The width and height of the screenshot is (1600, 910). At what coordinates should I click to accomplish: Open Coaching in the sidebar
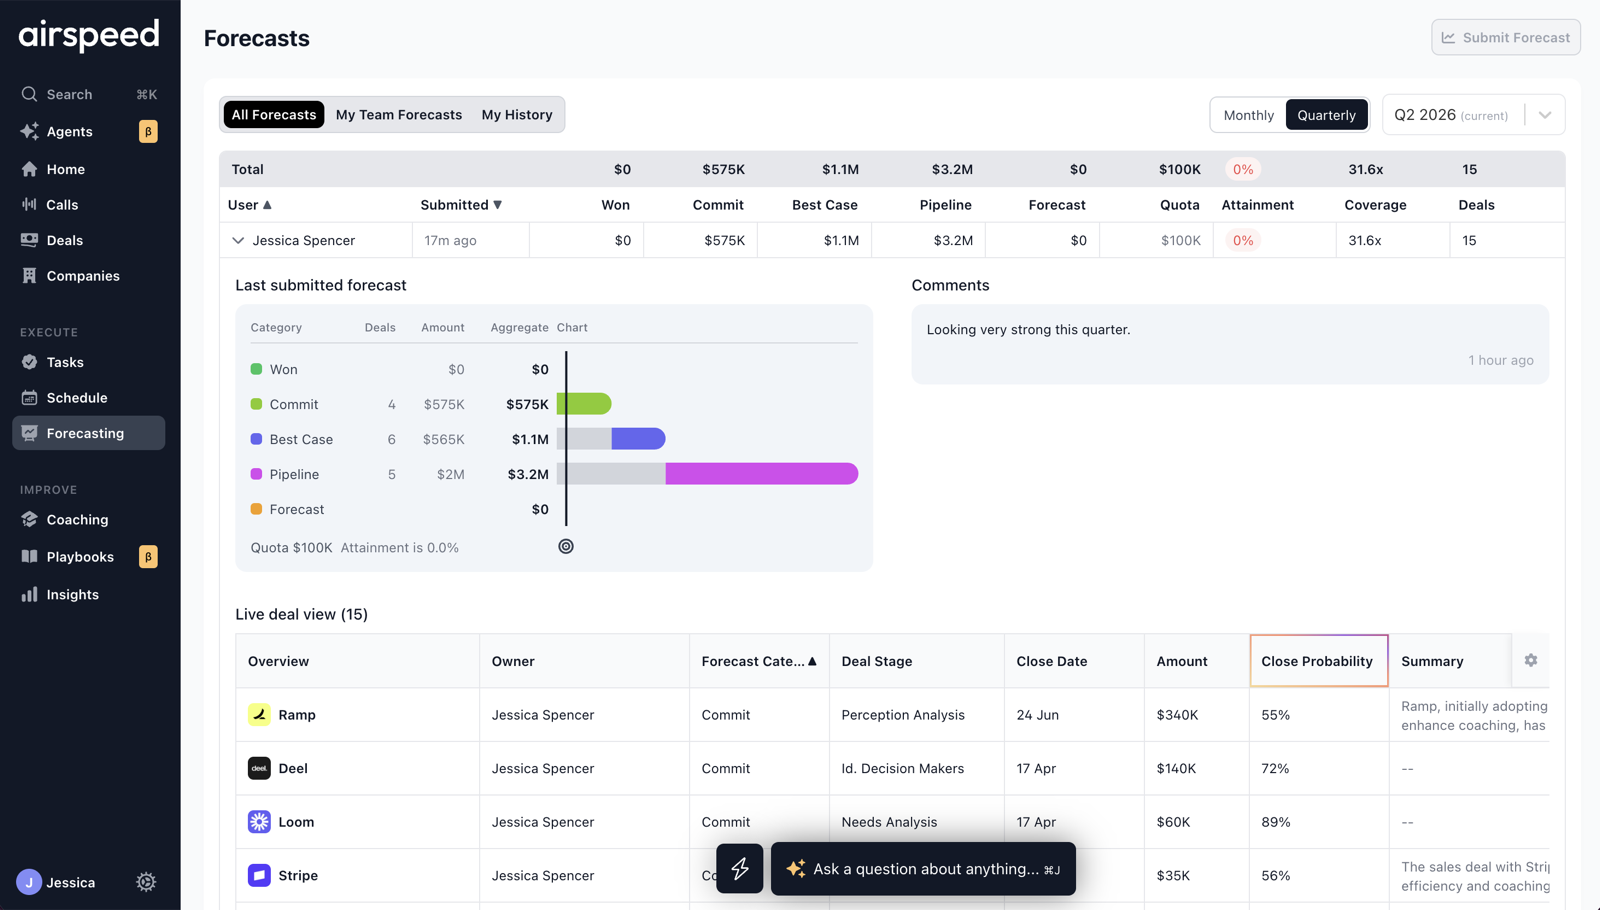click(x=89, y=520)
